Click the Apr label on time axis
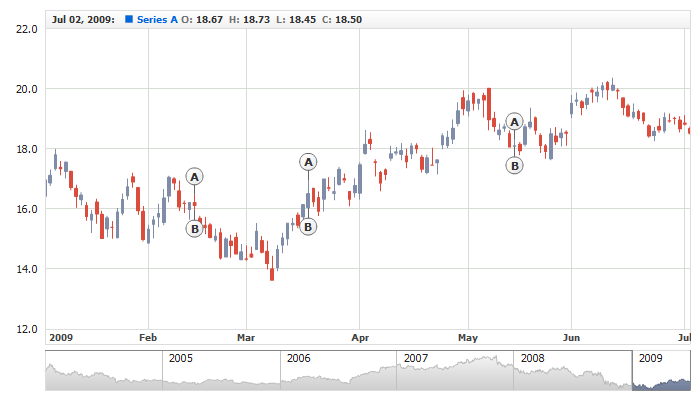 pos(360,338)
